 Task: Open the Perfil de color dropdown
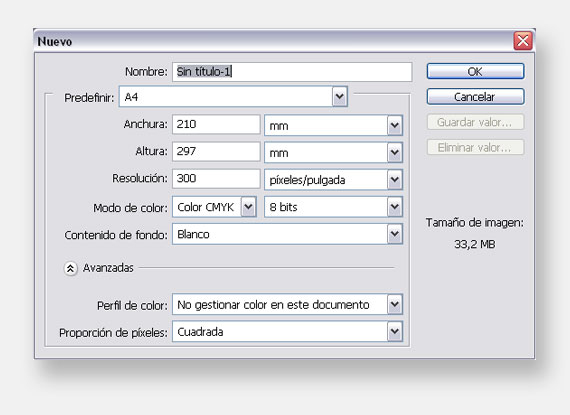click(288, 304)
